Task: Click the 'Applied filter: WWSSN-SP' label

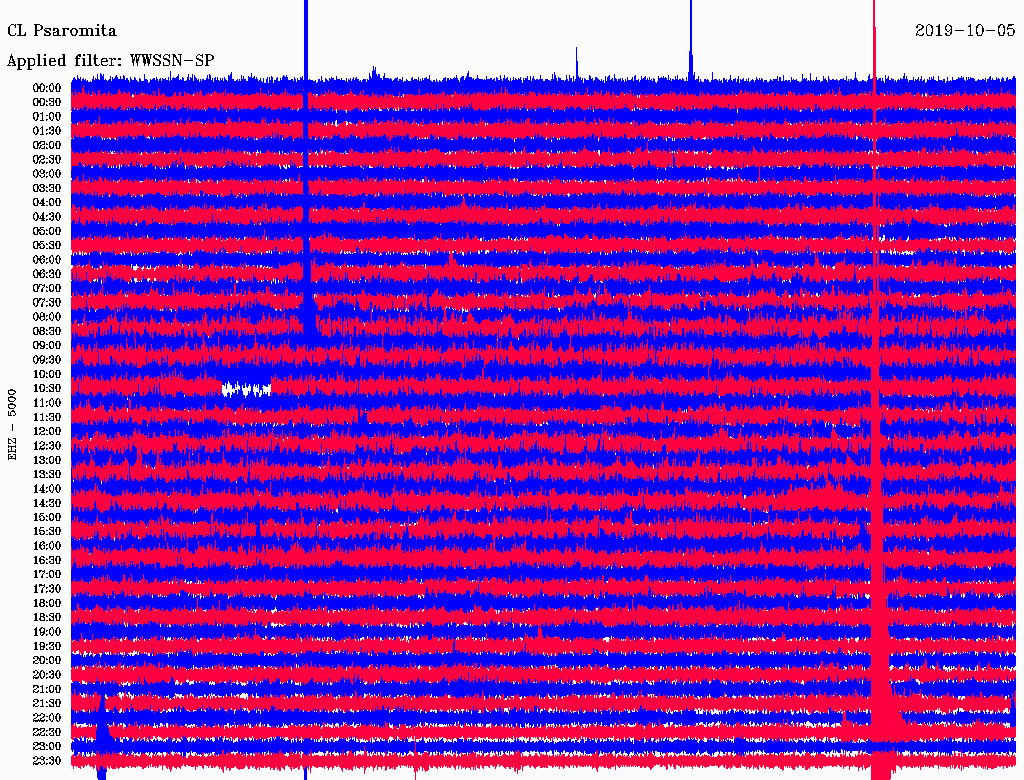Action: (x=110, y=61)
